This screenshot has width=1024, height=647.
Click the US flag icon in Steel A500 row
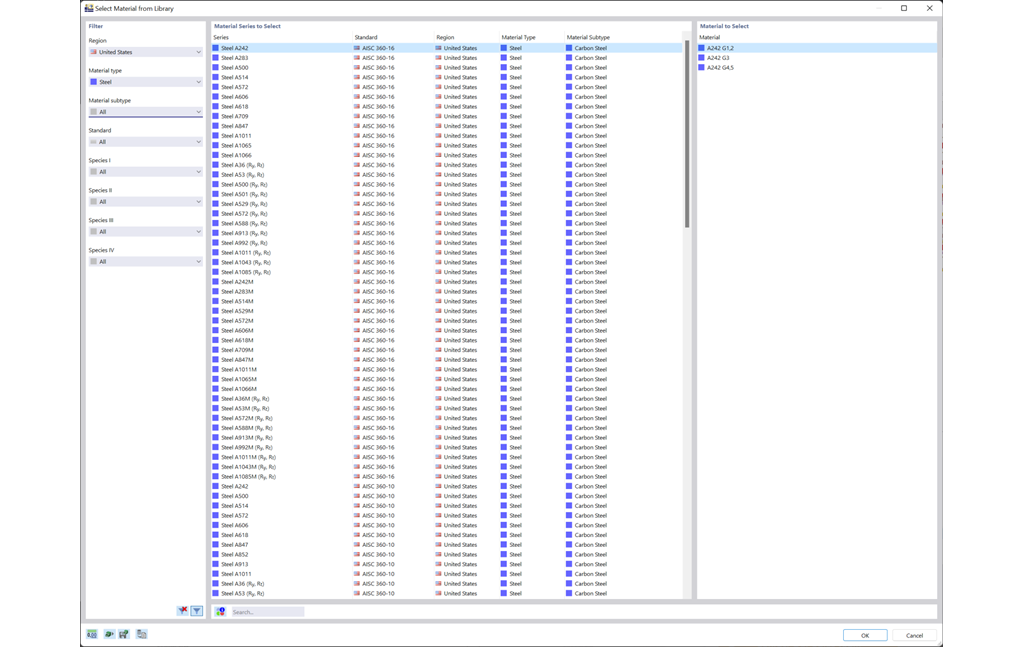pos(357,67)
